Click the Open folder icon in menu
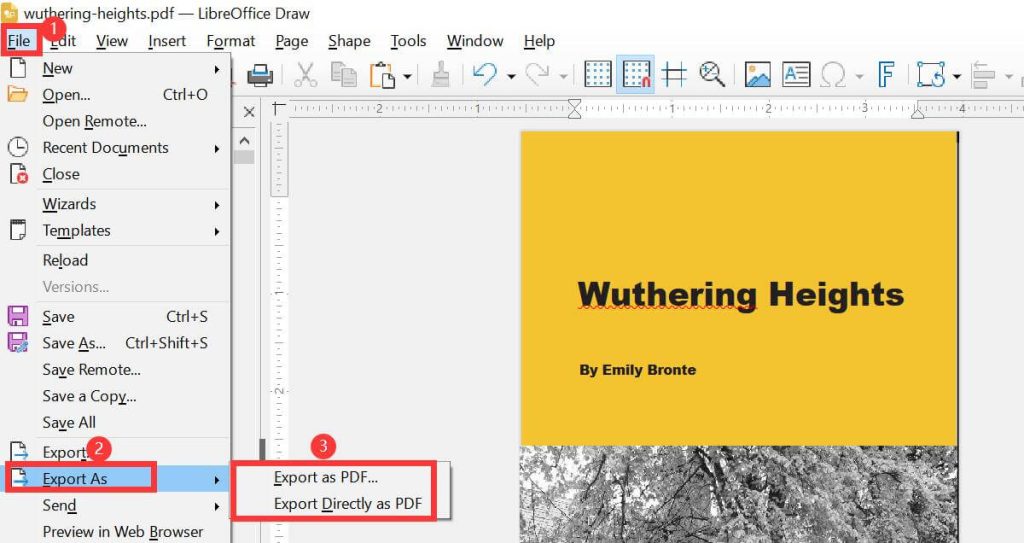 [x=18, y=94]
